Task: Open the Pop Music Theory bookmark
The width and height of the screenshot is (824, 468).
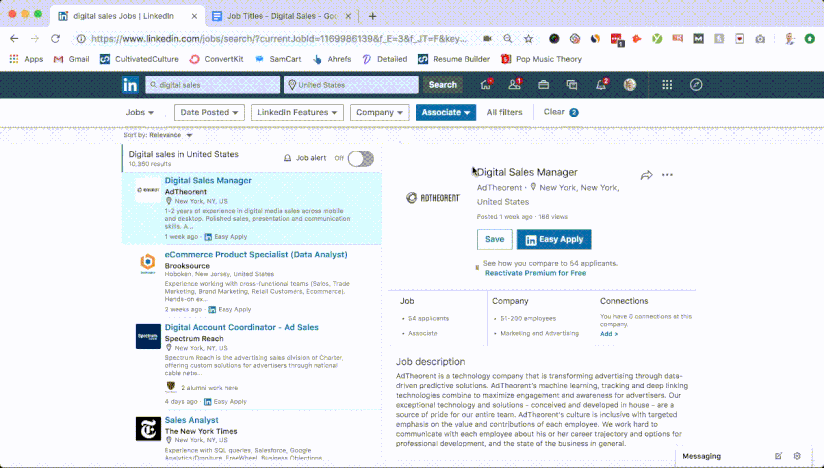Action: click(541, 59)
